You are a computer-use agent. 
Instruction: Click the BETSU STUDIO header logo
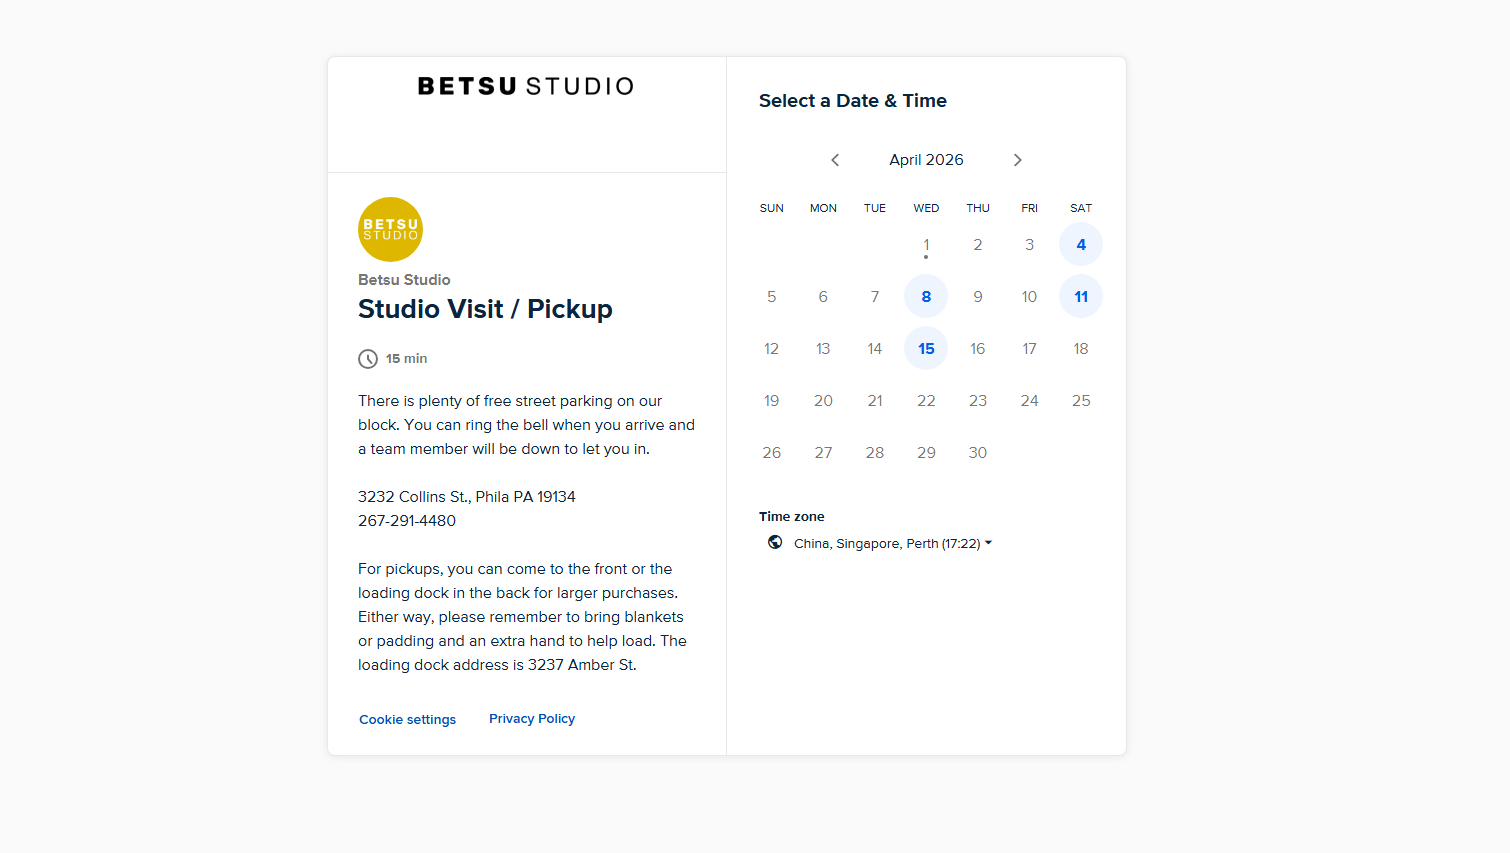point(526,87)
